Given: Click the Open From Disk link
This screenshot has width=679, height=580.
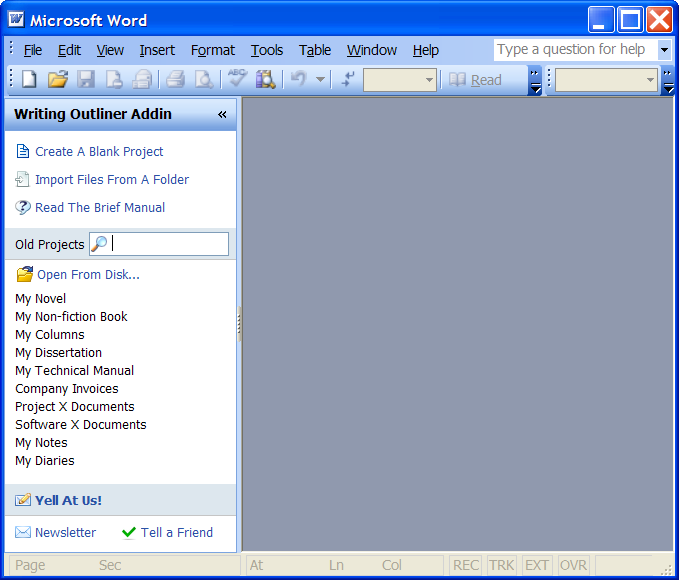Looking at the screenshot, I should click(x=88, y=275).
